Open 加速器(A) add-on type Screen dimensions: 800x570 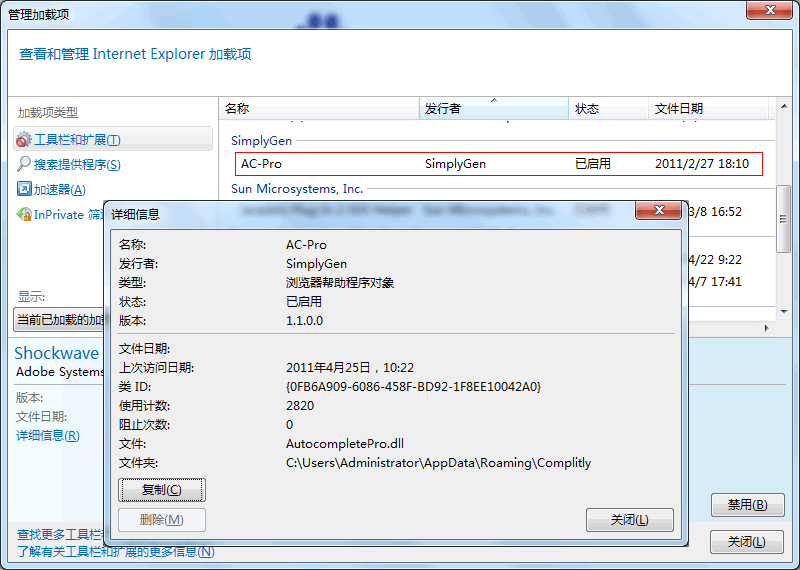[60, 189]
